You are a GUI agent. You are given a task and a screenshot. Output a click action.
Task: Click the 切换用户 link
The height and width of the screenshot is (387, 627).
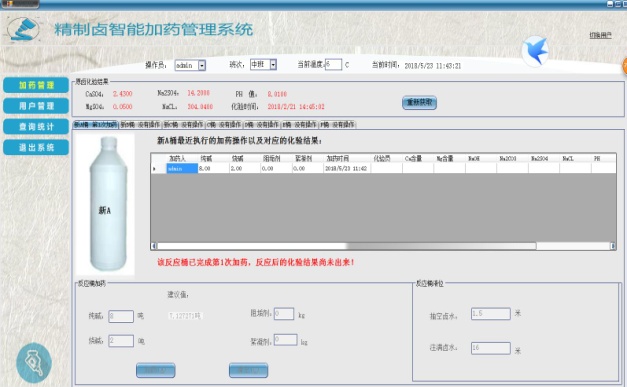(600, 36)
